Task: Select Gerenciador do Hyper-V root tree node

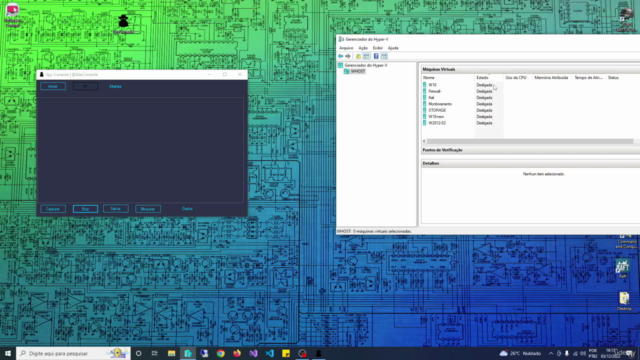Action: coord(366,65)
